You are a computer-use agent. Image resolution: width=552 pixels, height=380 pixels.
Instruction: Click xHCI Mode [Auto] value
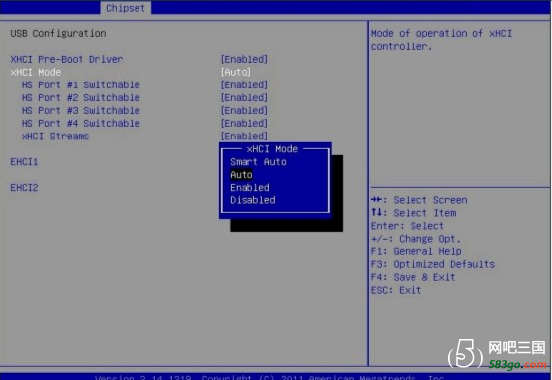pyautogui.click(x=236, y=72)
